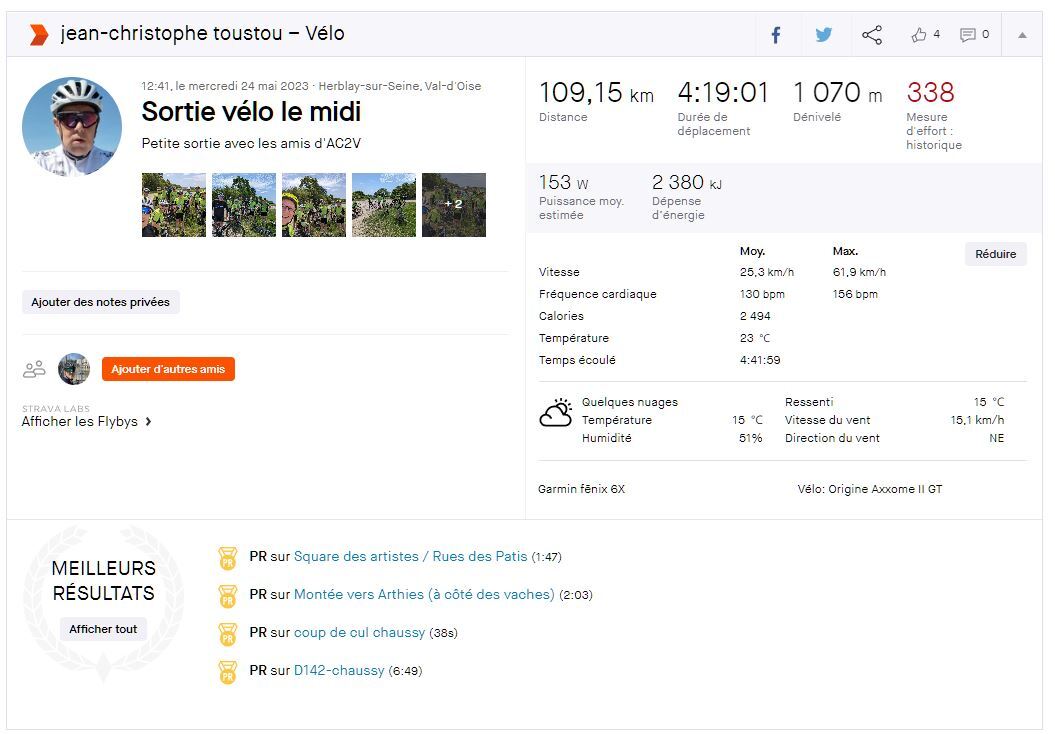The image size is (1055, 734).
Task: Expand Afficher les Flybys chevron
Action: (148, 422)
